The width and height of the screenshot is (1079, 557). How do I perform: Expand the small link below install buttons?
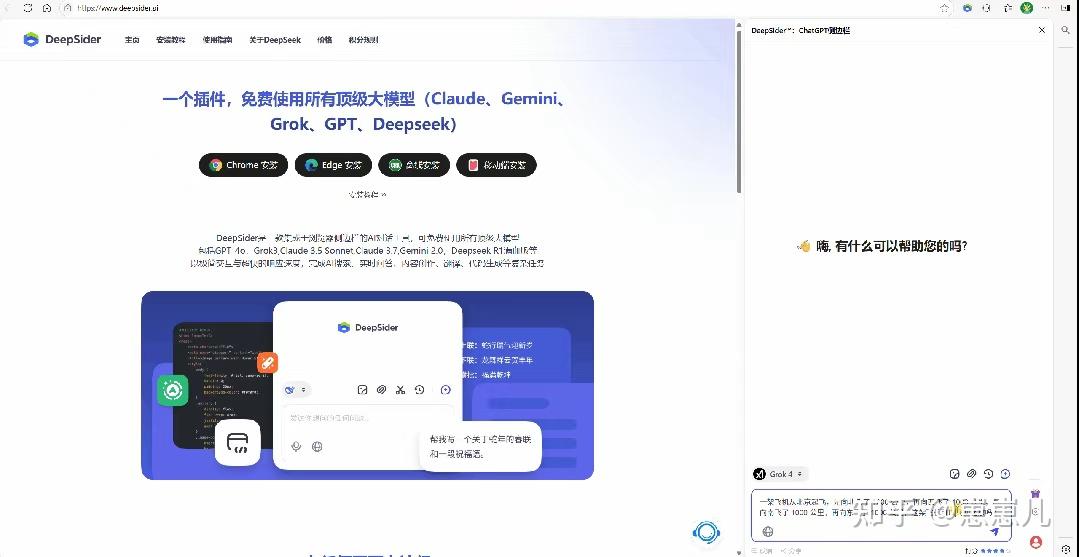[x=367, y=194]
